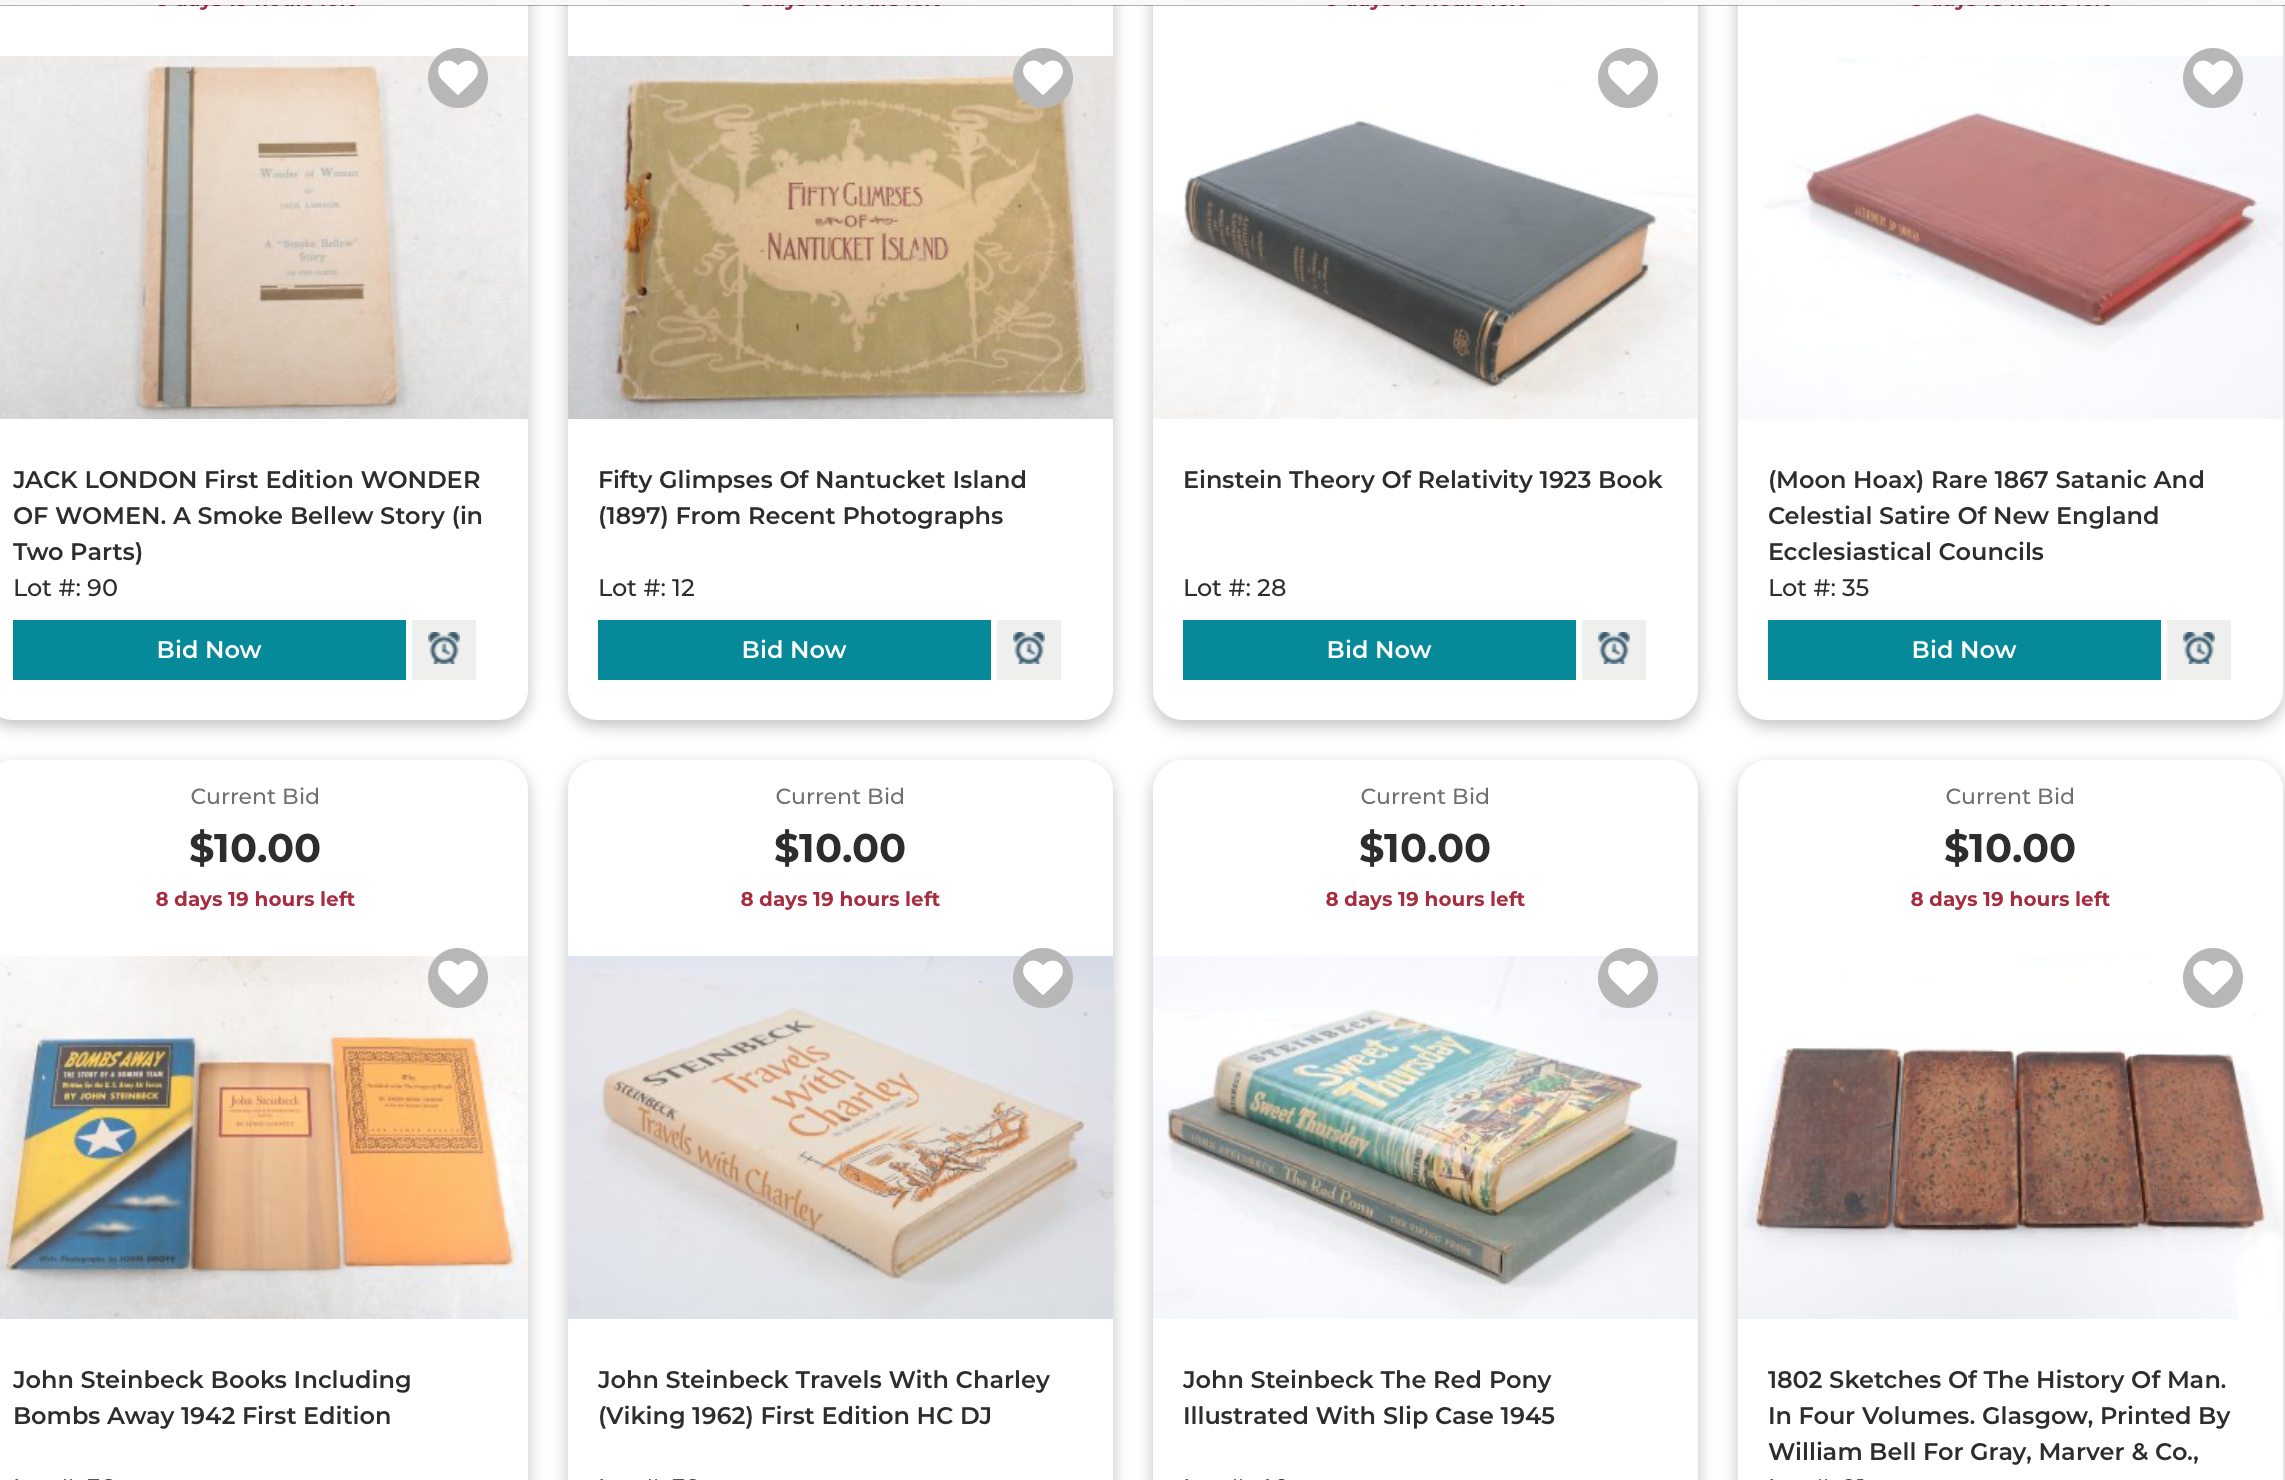Favorite the Jack London Wonder of Women lot
2285x1480 pixels.
[458, 78]
